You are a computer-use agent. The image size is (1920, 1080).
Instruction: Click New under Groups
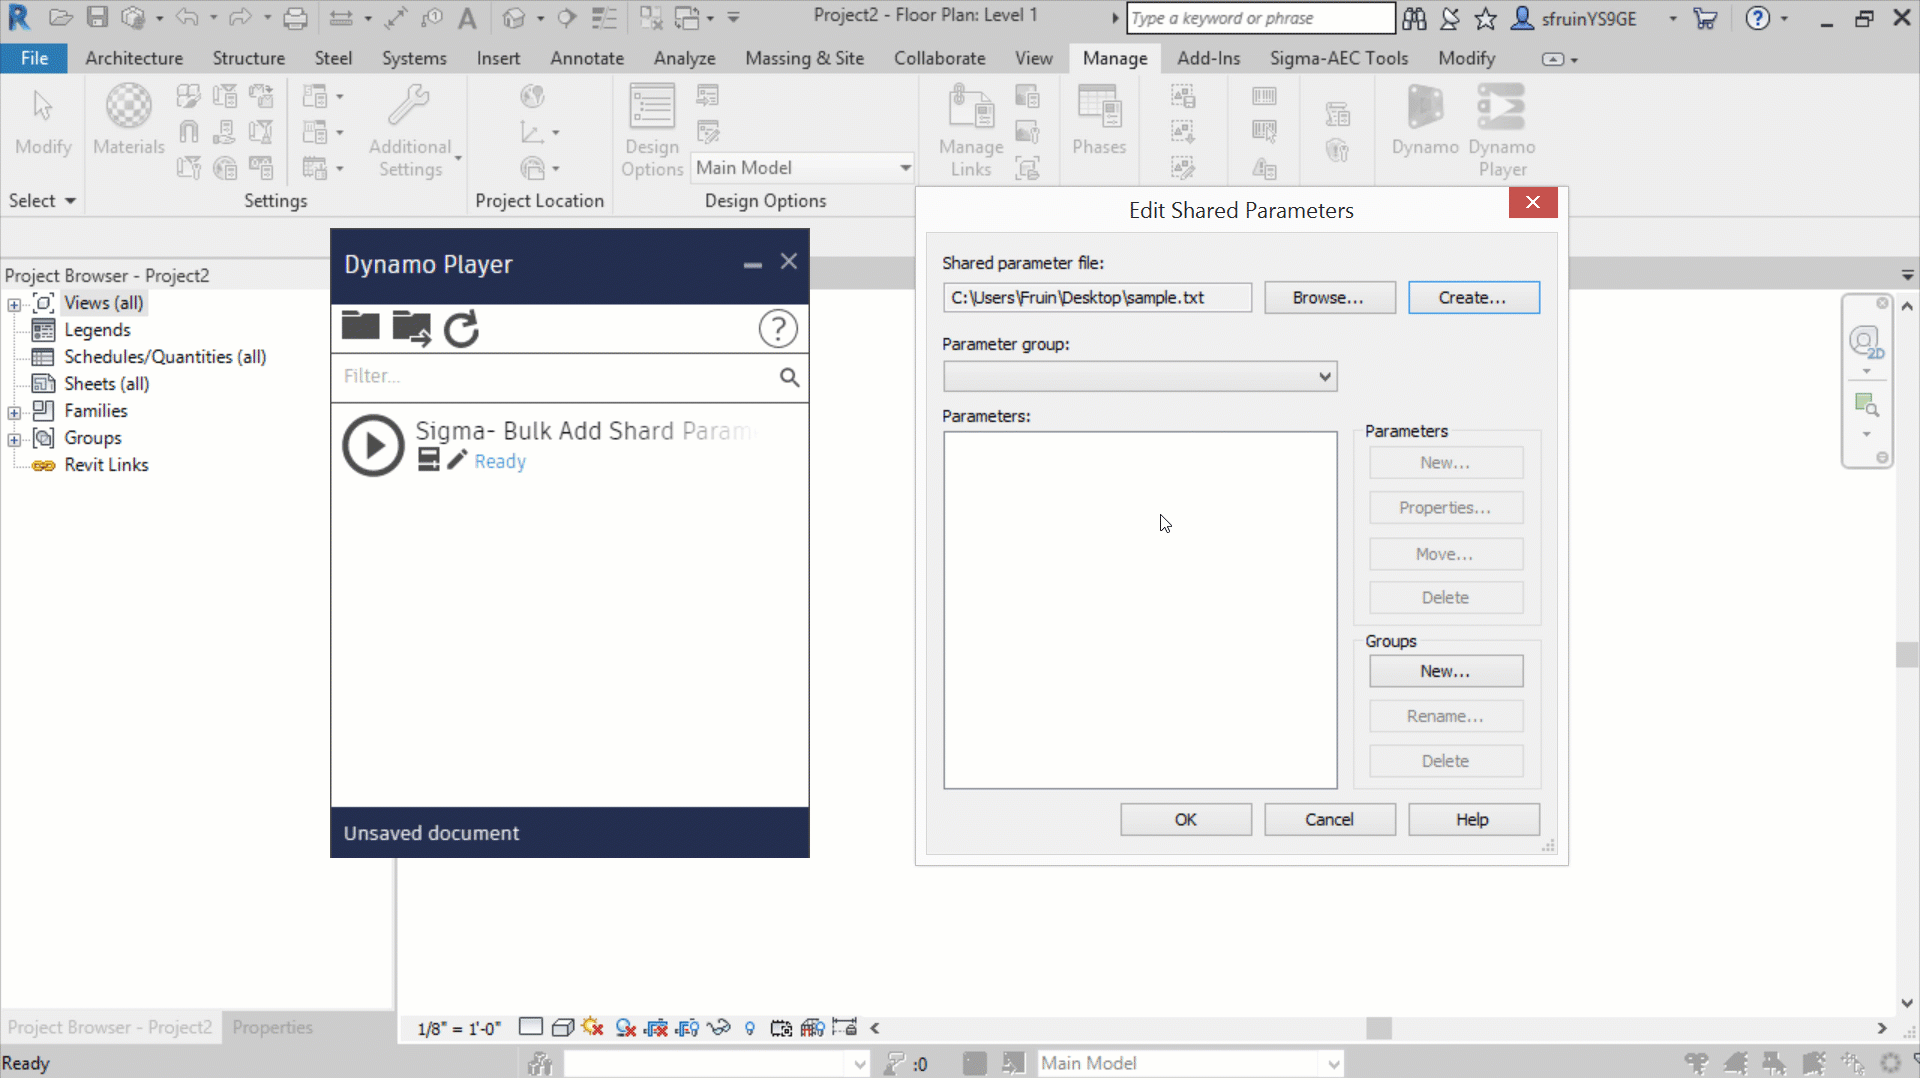coord(1445,671)
